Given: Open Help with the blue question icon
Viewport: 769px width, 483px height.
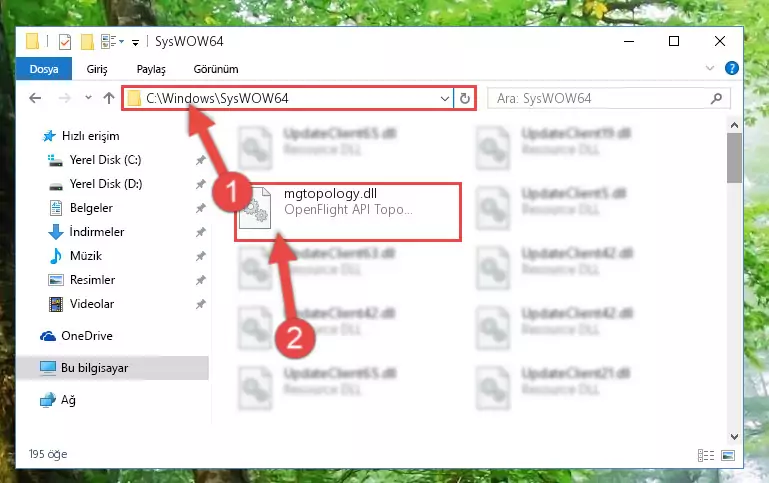Looking at the screenshot, I should (731, 68).
